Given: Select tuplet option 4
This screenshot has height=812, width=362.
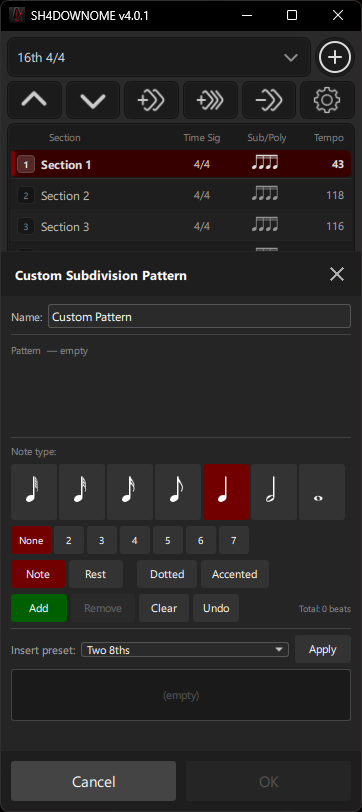Looking at the screenshot, I should pyautogui.click(x=135, y=540).
